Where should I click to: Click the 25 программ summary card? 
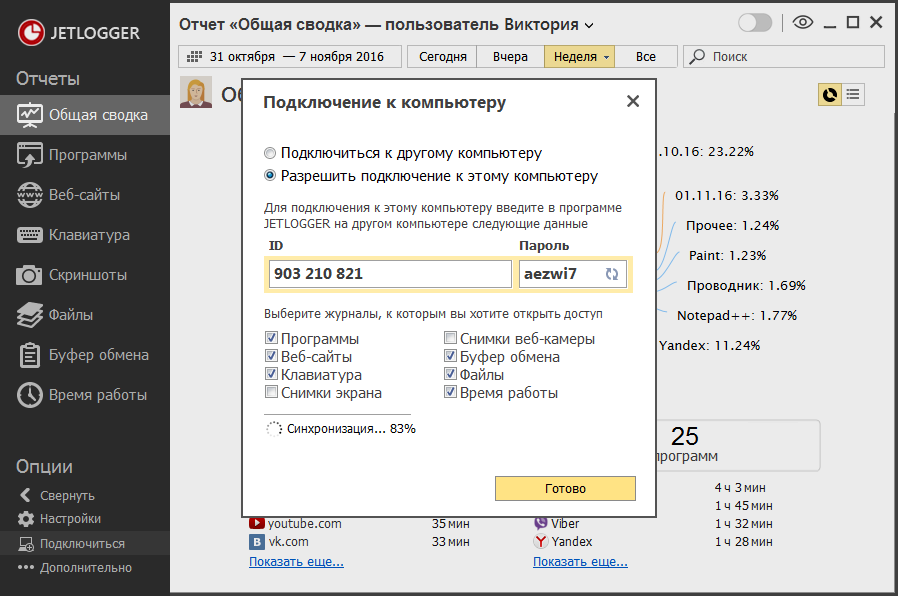click(x=738, y=445)
